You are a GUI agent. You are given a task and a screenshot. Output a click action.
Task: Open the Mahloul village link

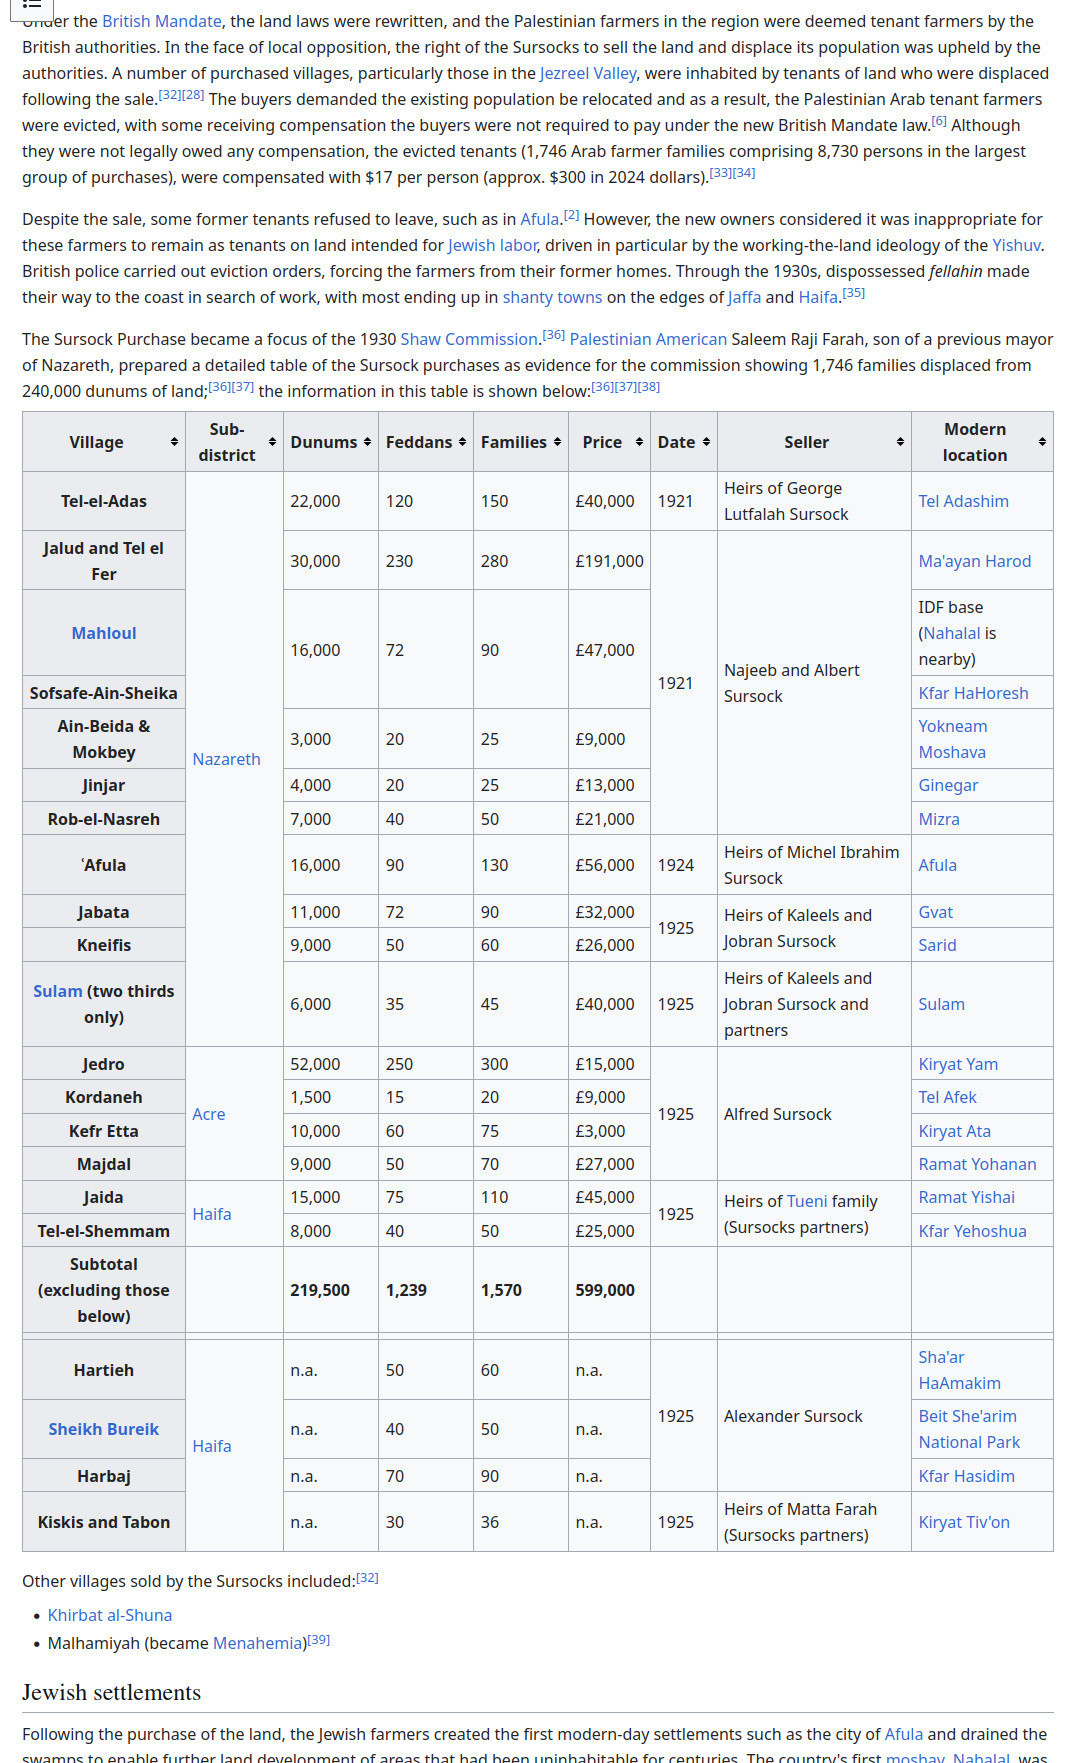(x=104, y=633)
